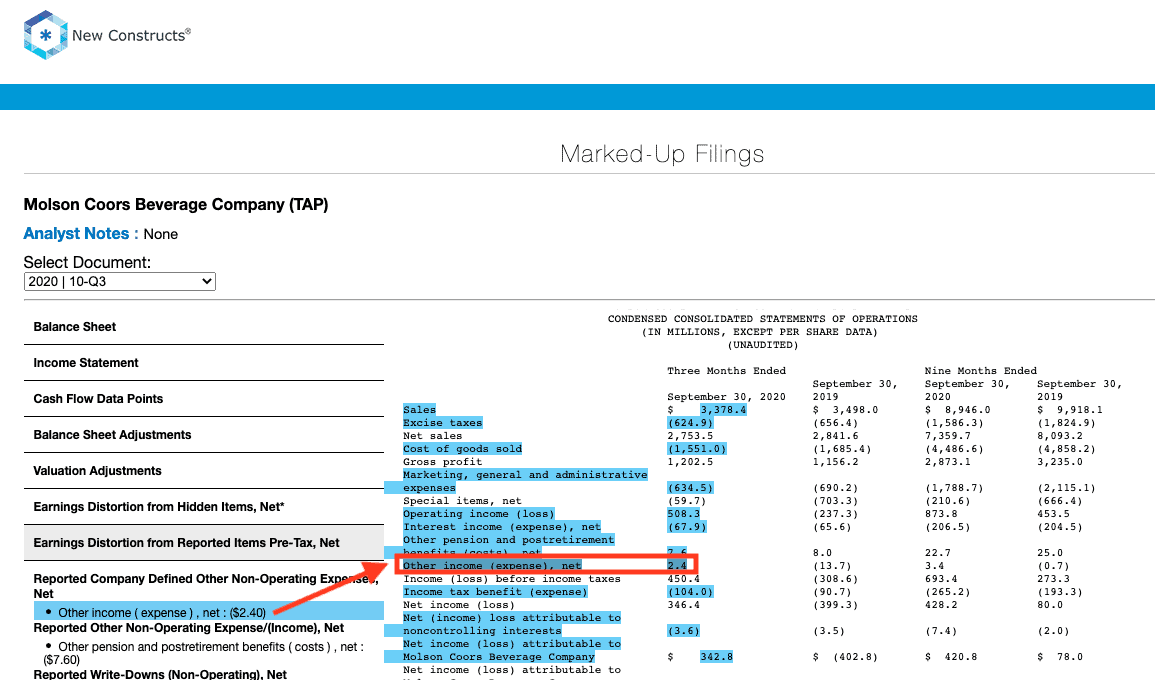Viewport: 1155px width, 680px height.
Task: Click the highlighted Sales value 3,378.4
Action: click(x=723, y=410)
